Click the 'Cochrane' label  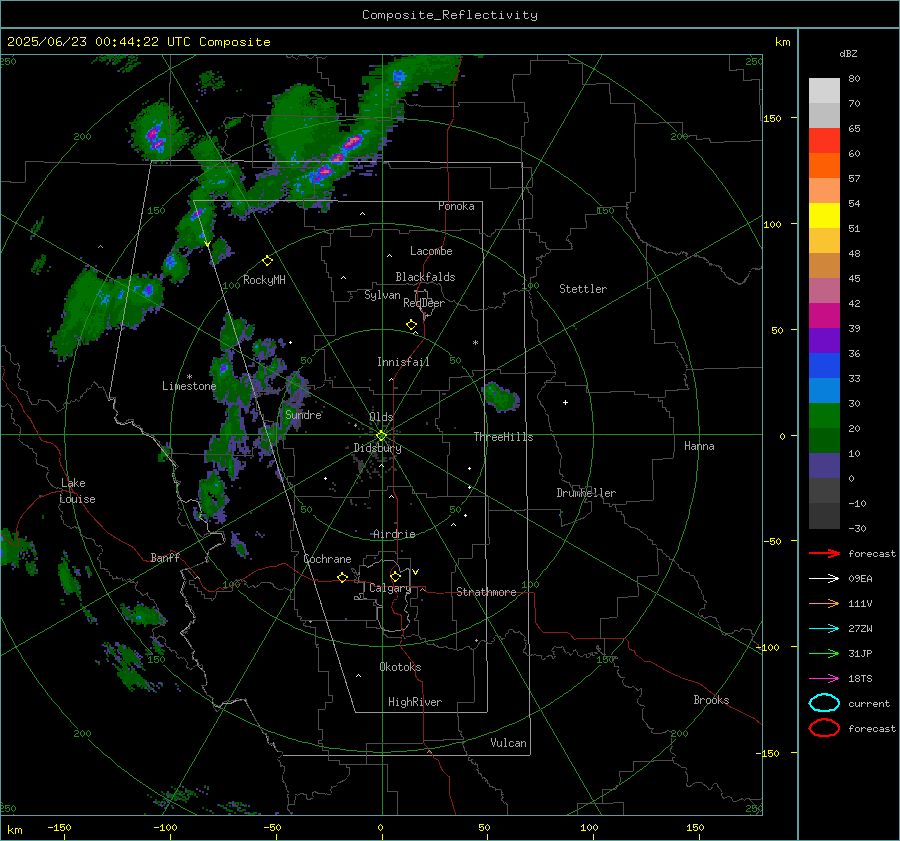tap(327, 559)
